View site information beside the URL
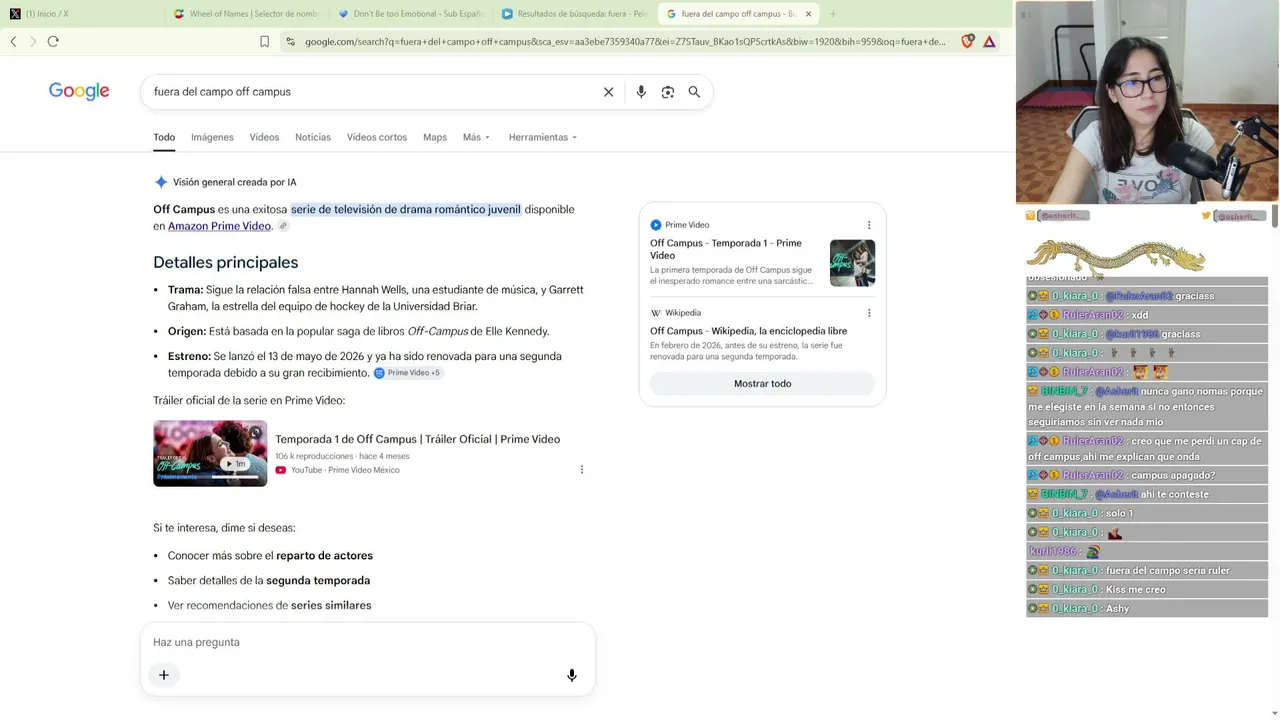The height and width of the screenshot is (720, 1280). (290, 41)
